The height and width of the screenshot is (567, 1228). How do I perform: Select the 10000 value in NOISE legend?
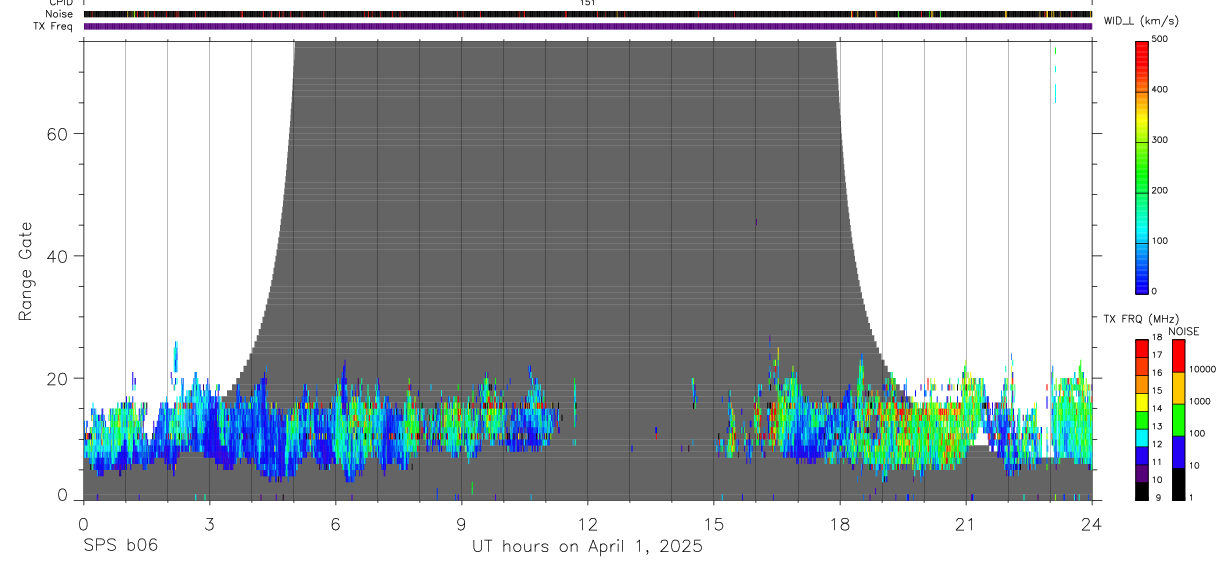coord(1202,369)
